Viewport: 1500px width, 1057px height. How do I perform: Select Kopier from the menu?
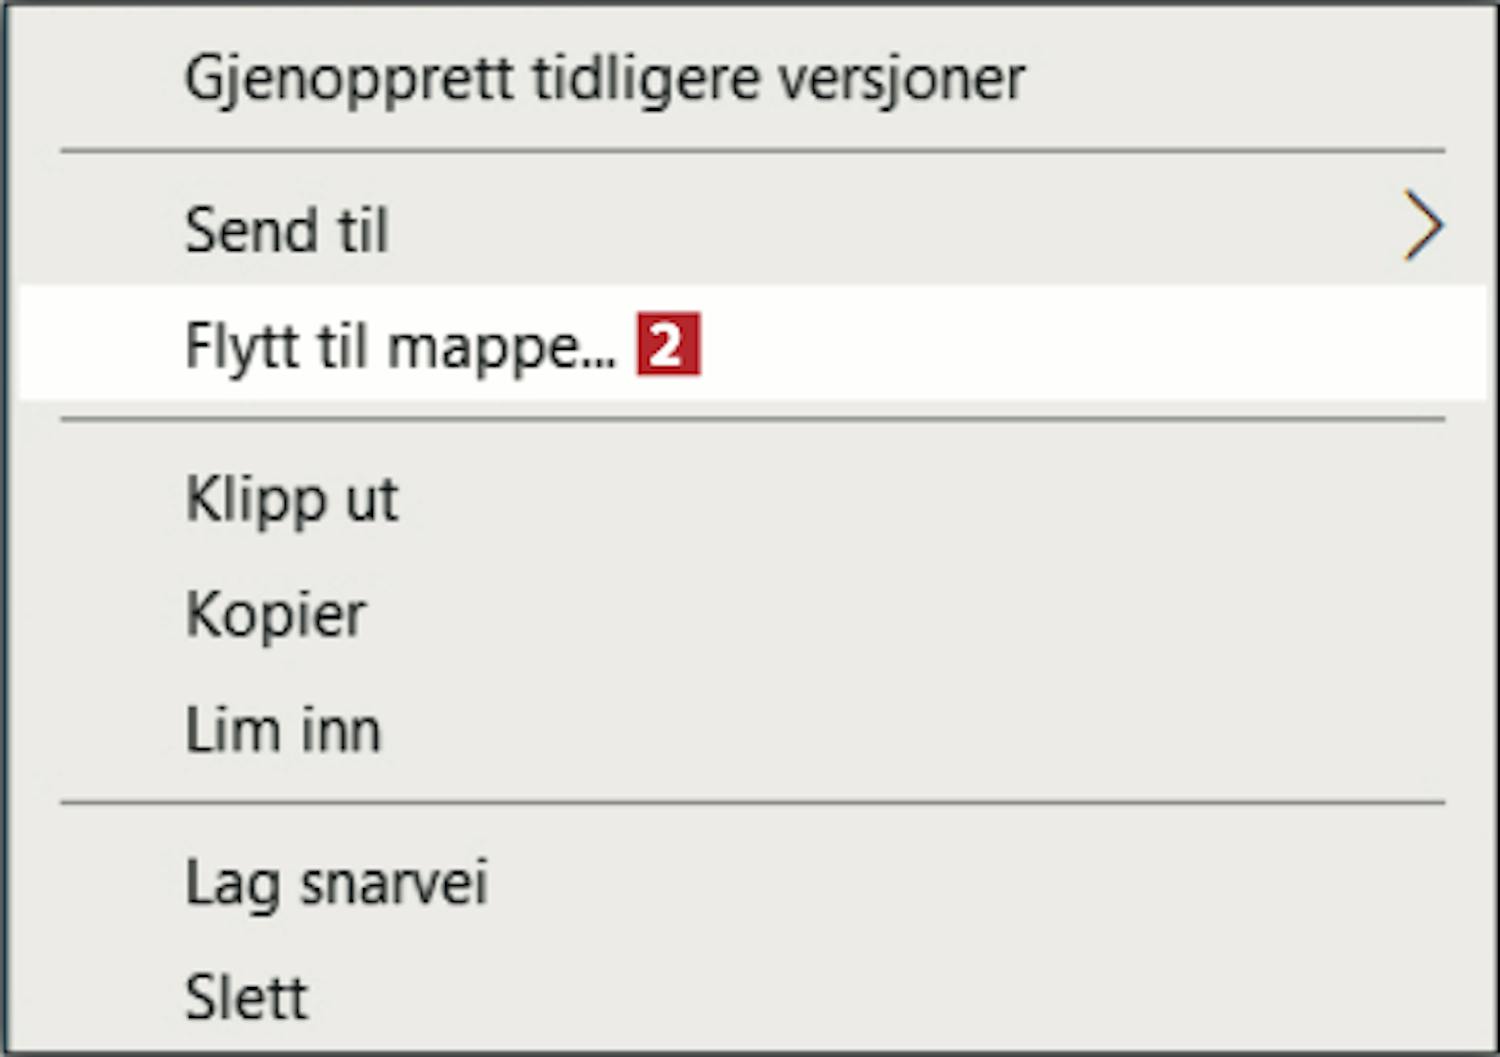pos(276,613)
